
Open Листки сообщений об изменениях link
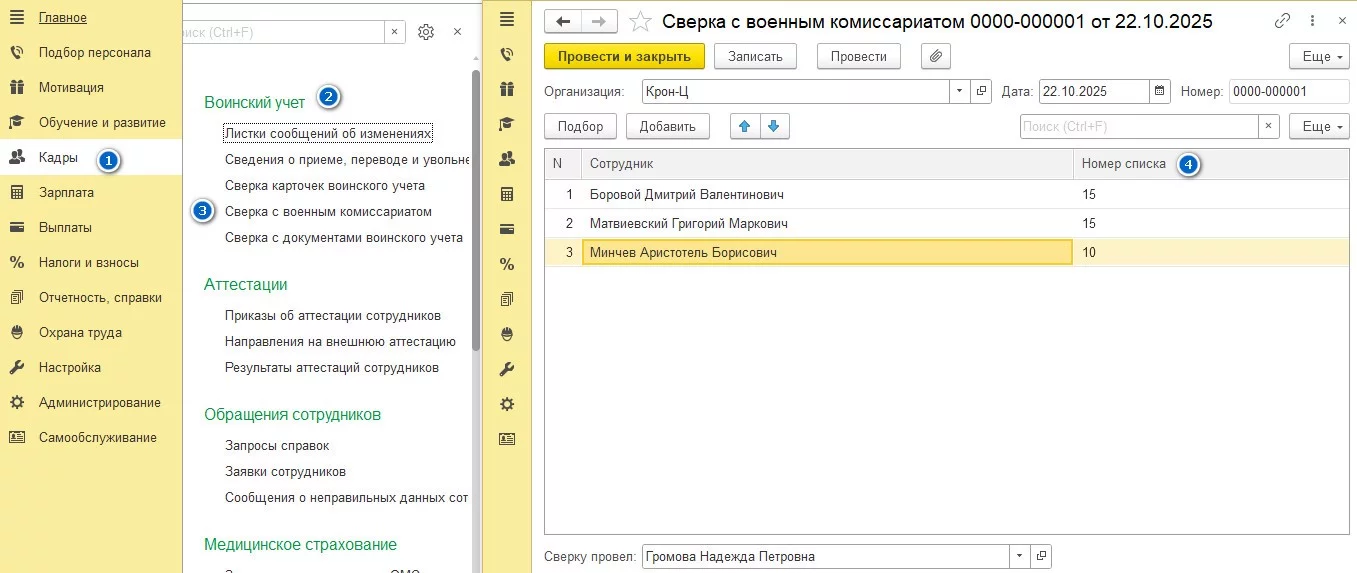(328, 133)
